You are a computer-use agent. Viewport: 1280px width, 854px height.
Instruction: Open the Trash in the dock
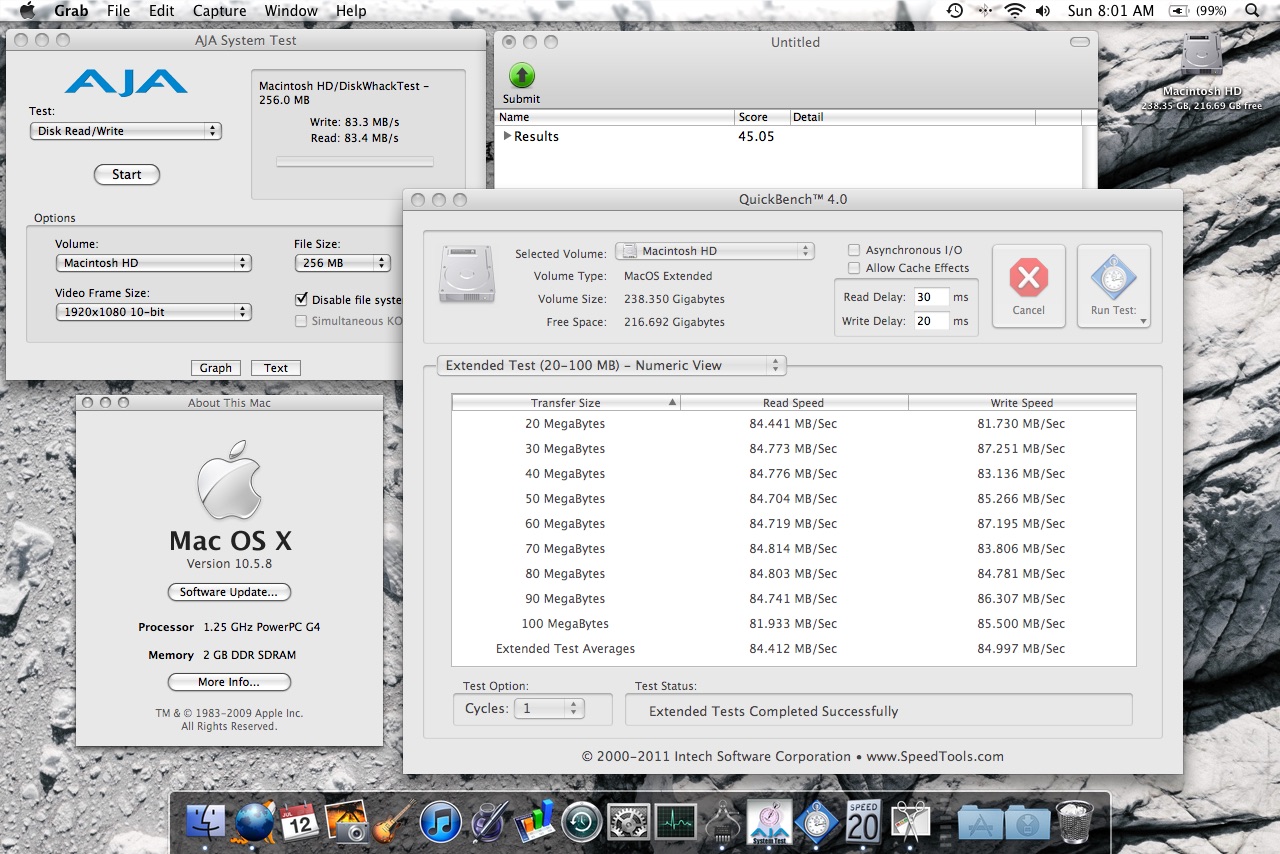[1074, 822]
